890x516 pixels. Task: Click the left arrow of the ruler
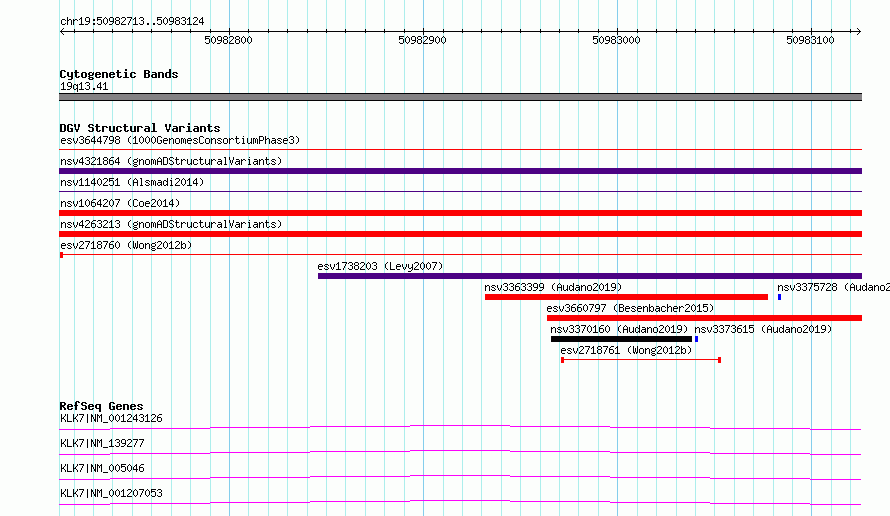point(62,31)
